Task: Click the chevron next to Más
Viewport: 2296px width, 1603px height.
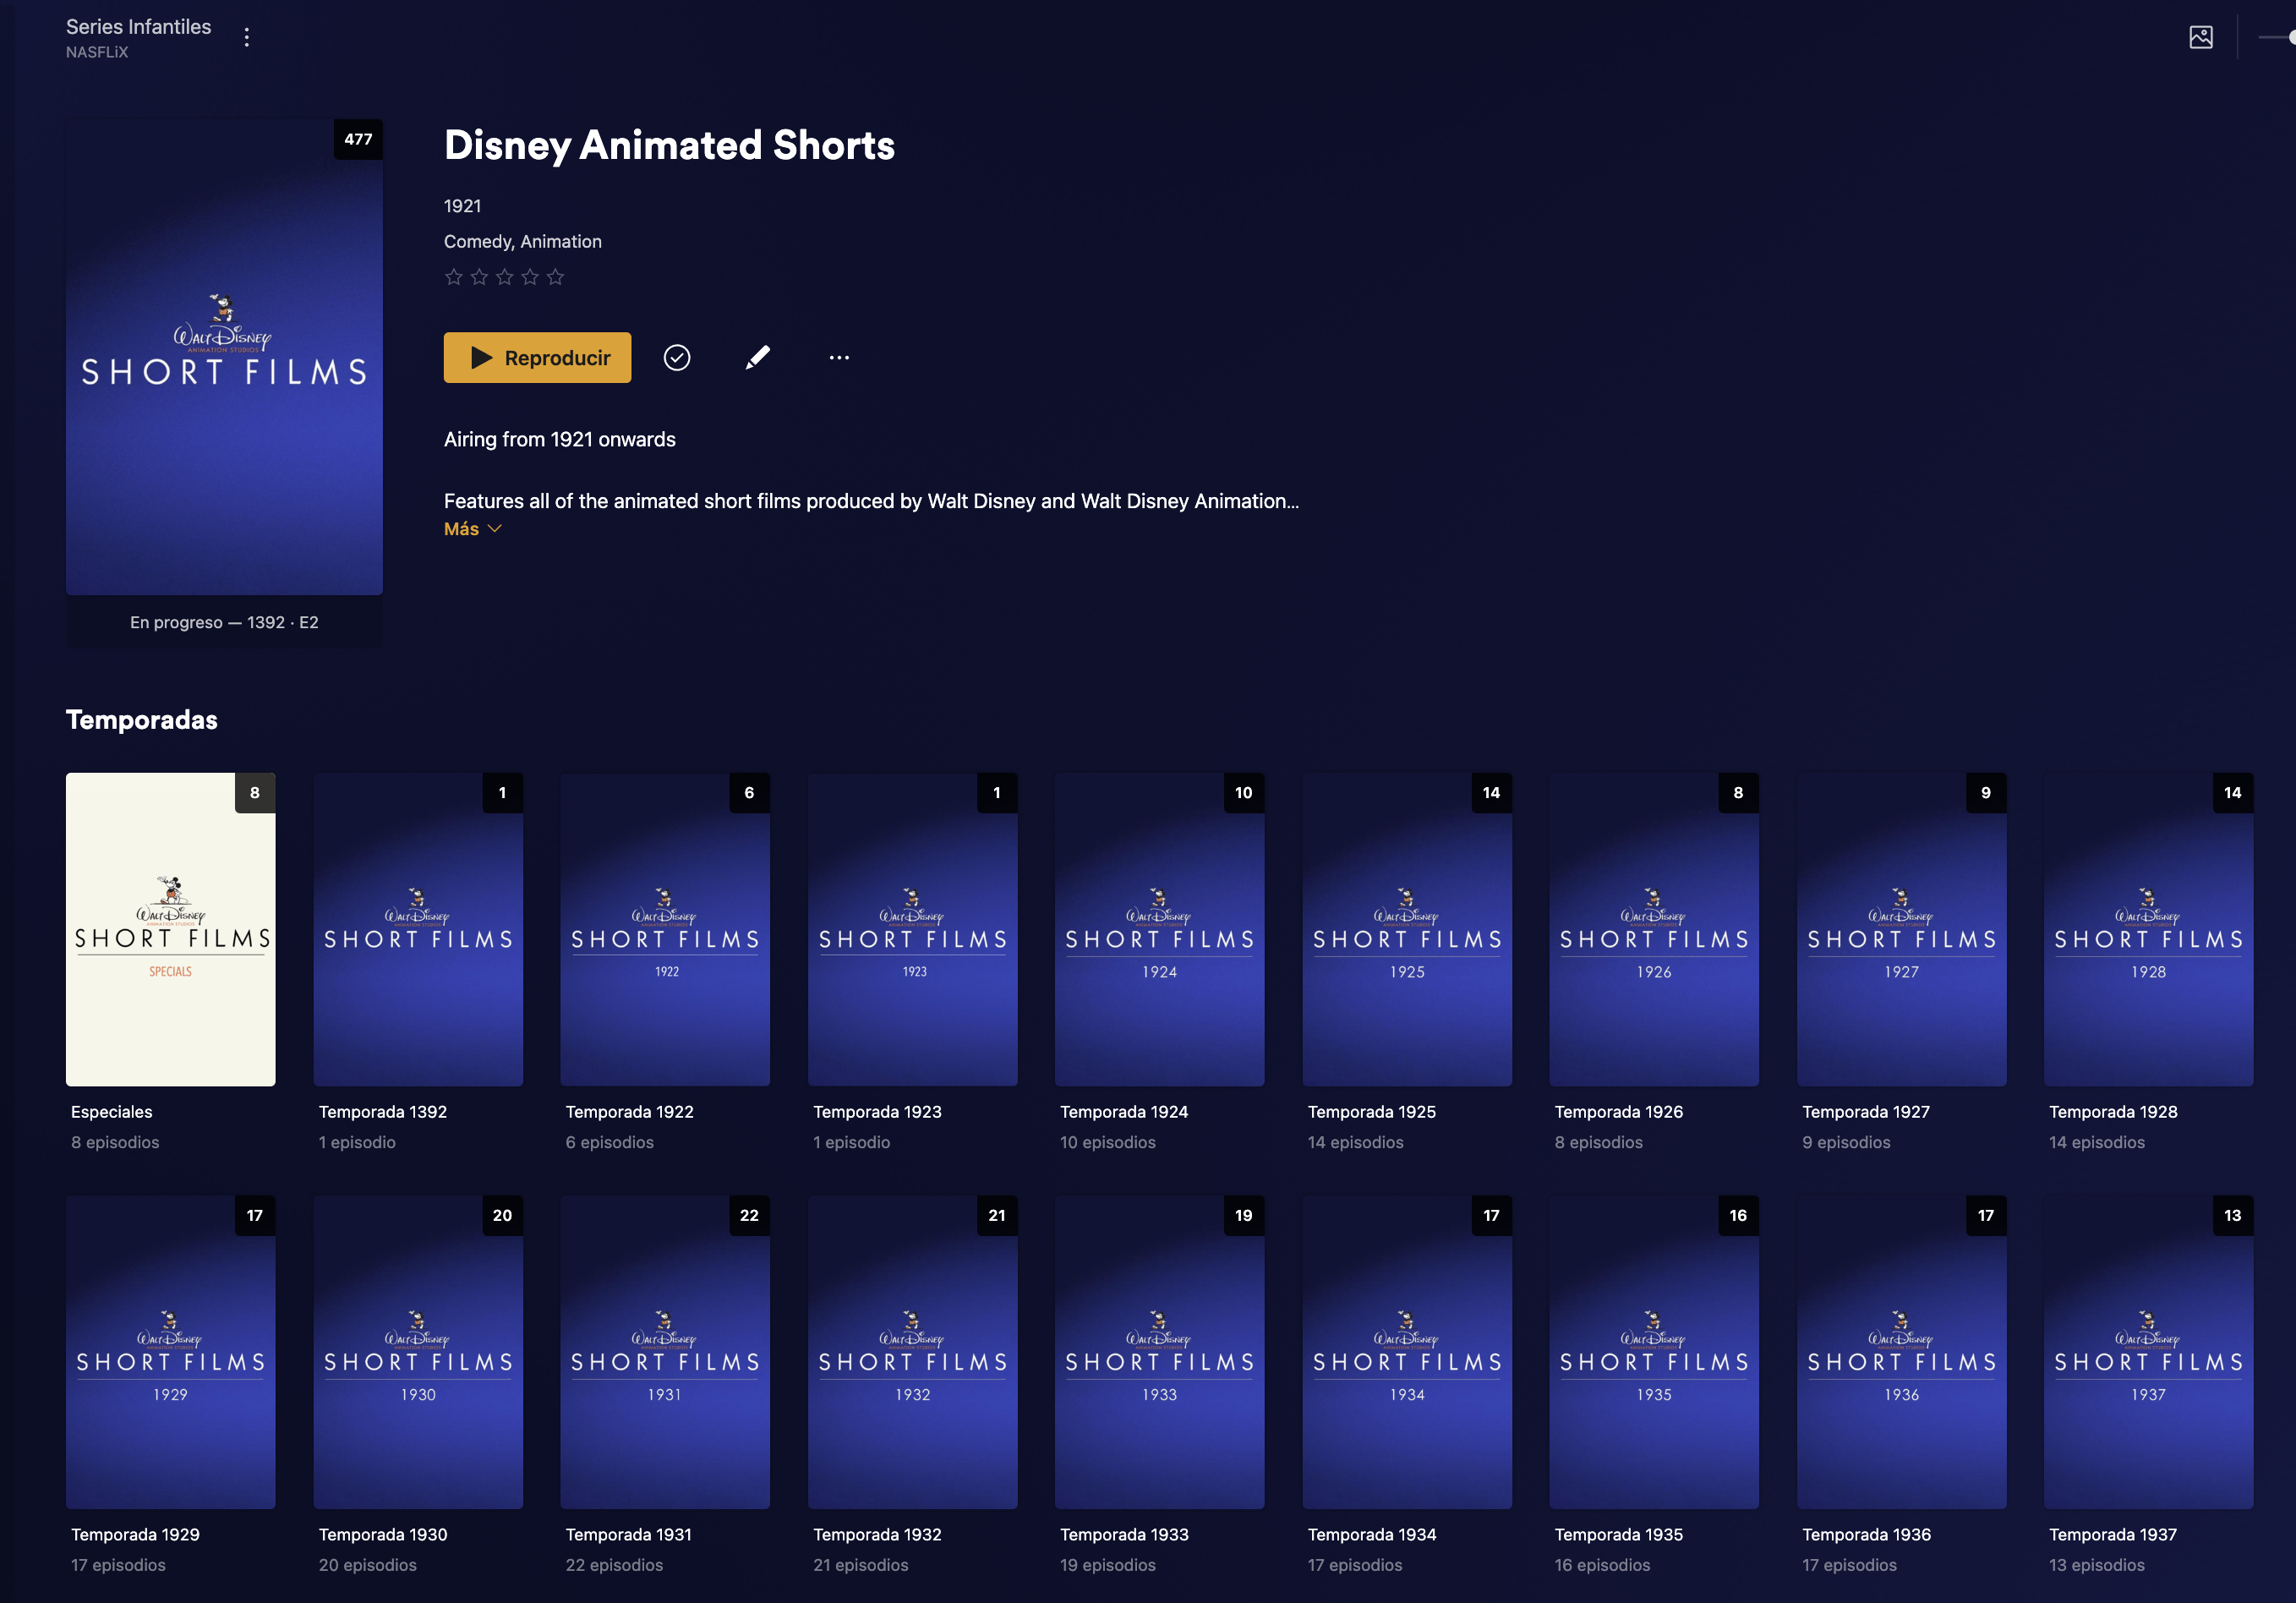Action: click(x=495, y=529)
